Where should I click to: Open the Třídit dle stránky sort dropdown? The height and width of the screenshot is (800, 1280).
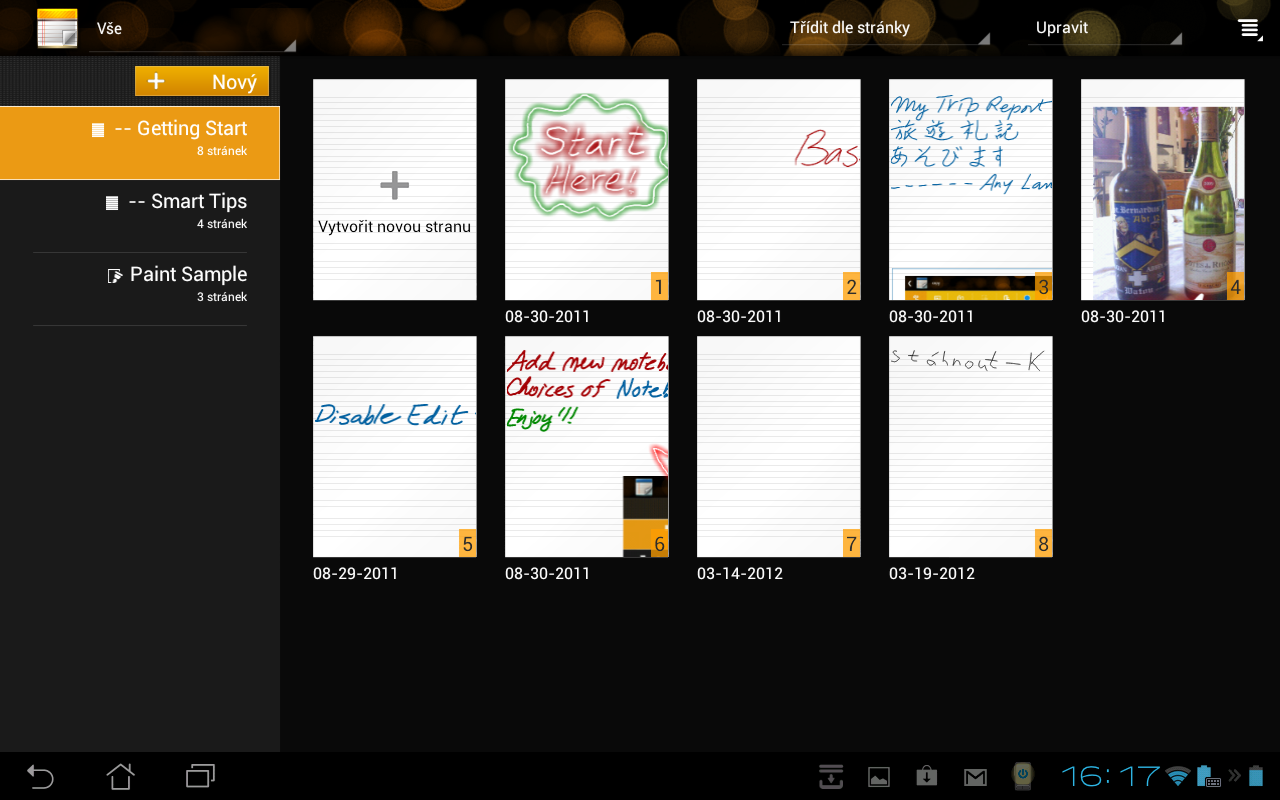pos(884,28)
